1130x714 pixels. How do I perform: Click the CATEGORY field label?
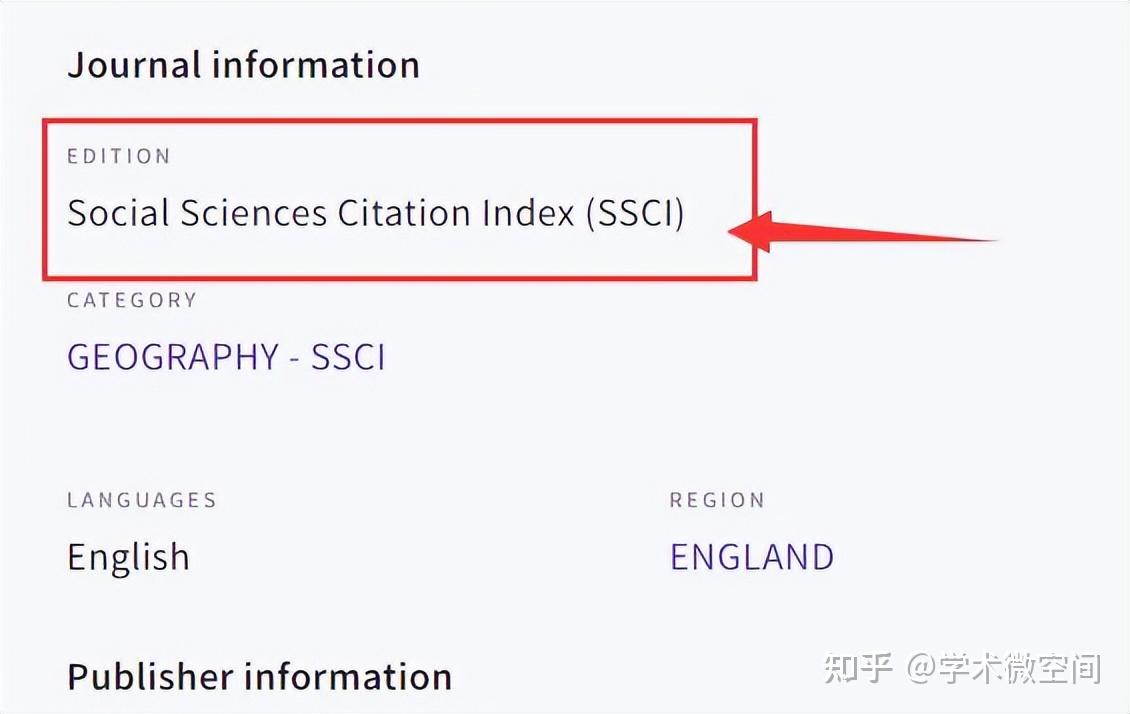[132, 300]
